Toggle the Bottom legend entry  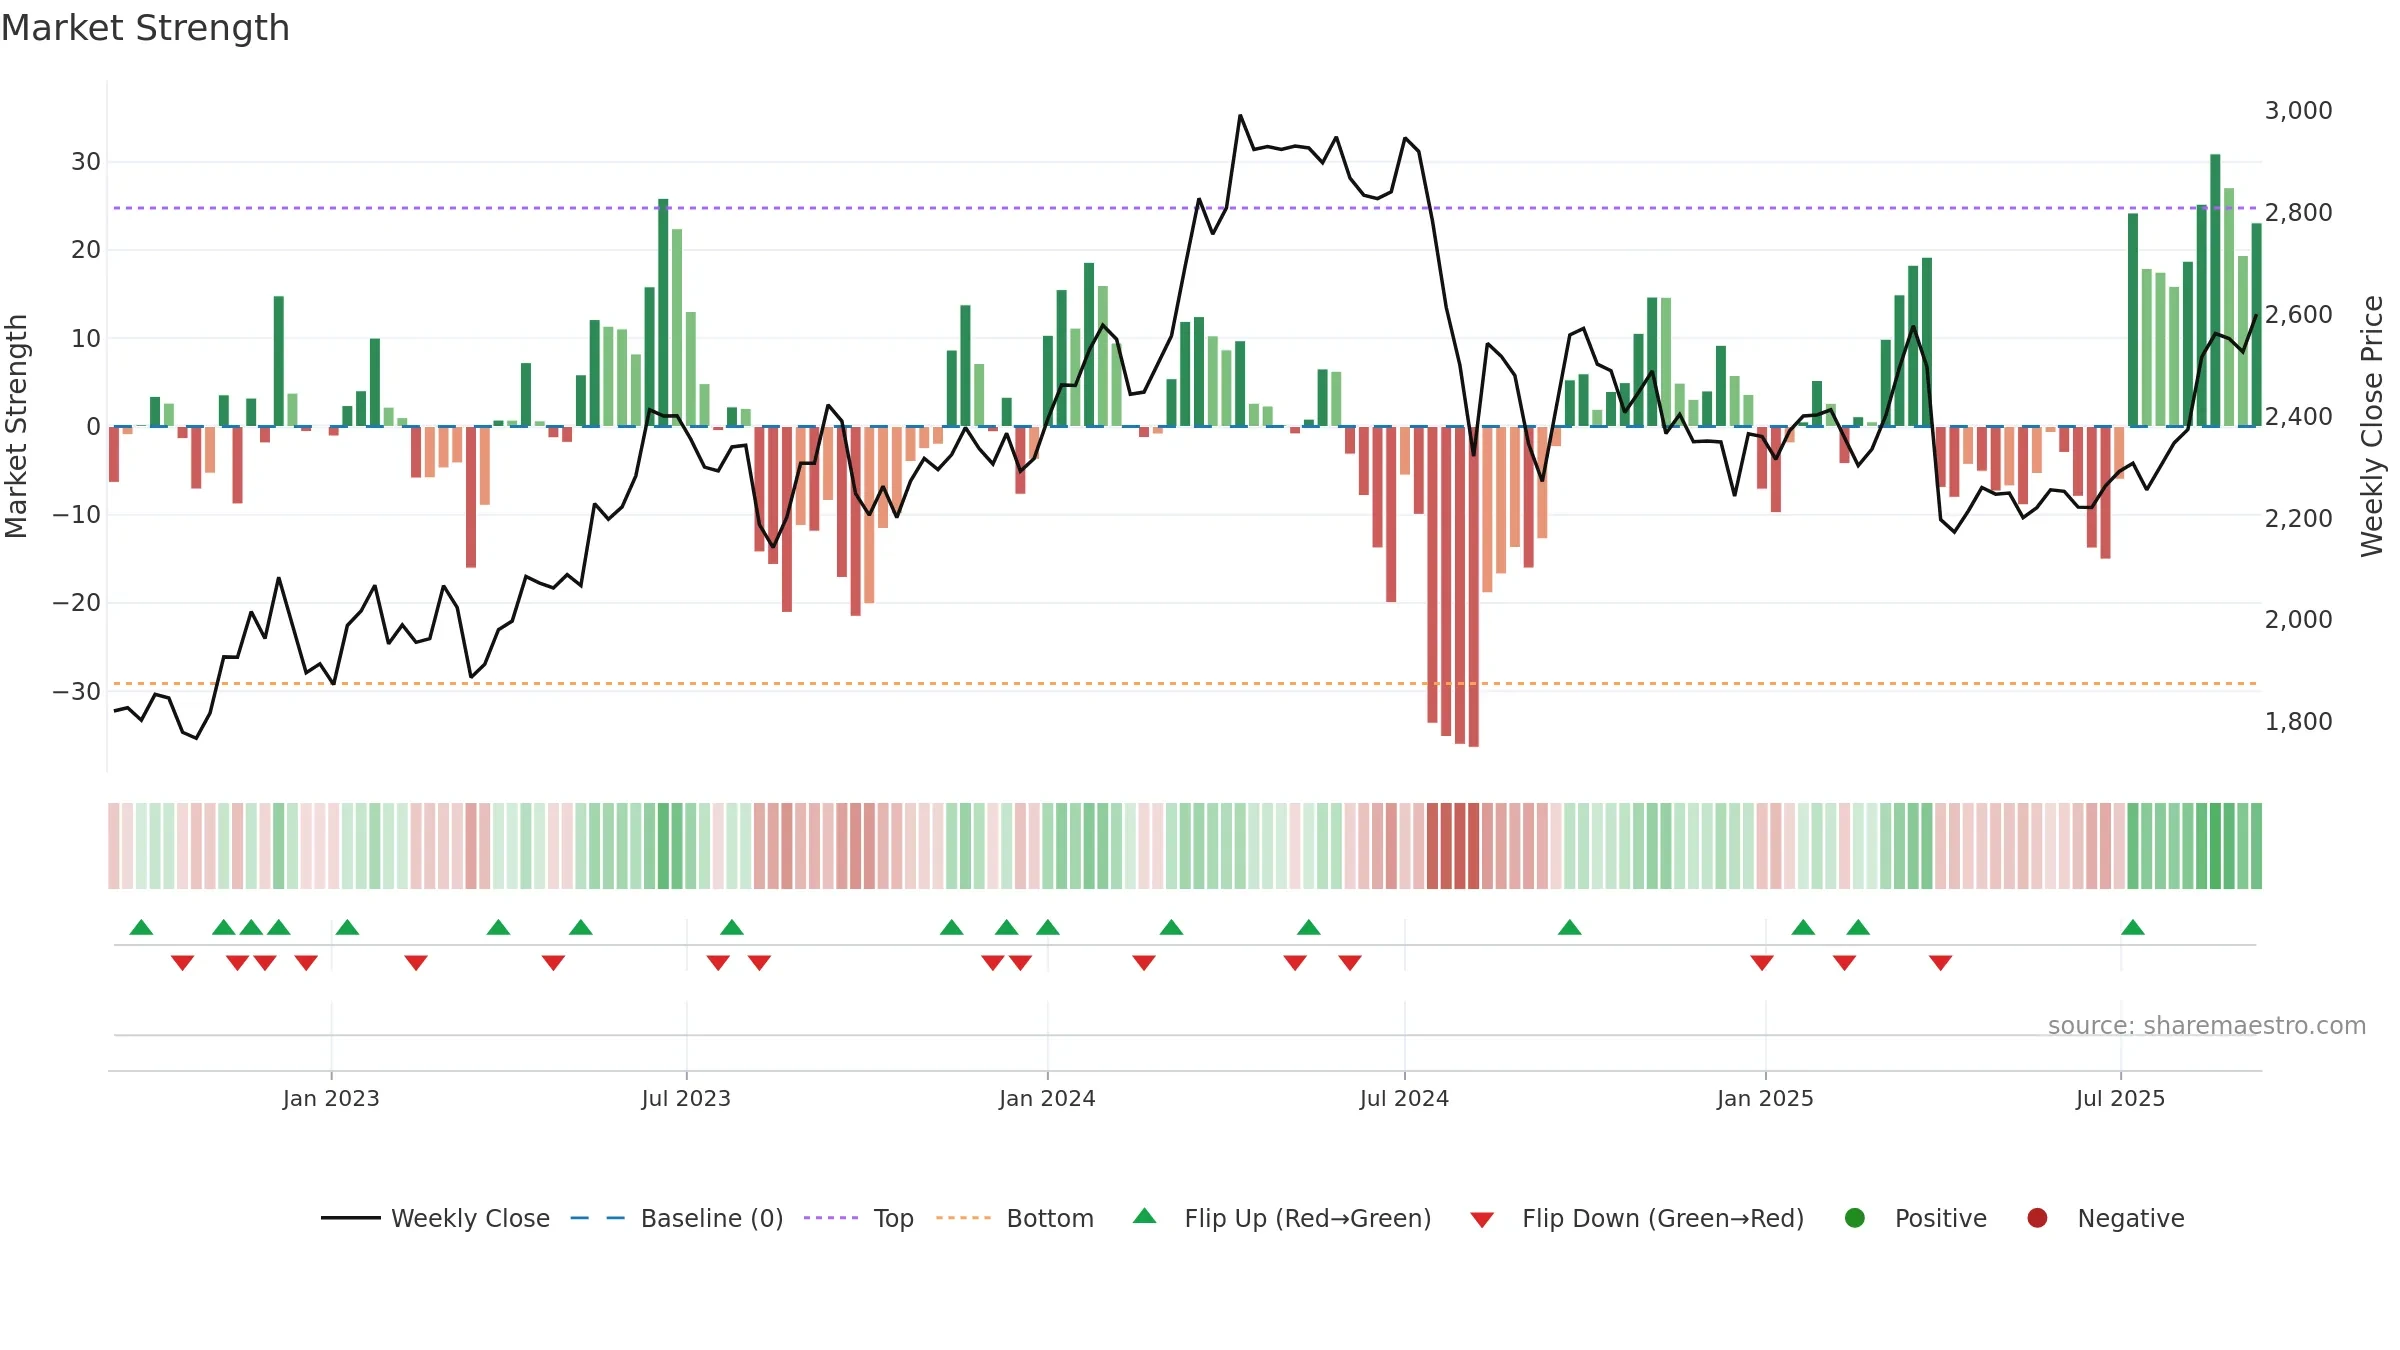[x=1015, y=1218]
